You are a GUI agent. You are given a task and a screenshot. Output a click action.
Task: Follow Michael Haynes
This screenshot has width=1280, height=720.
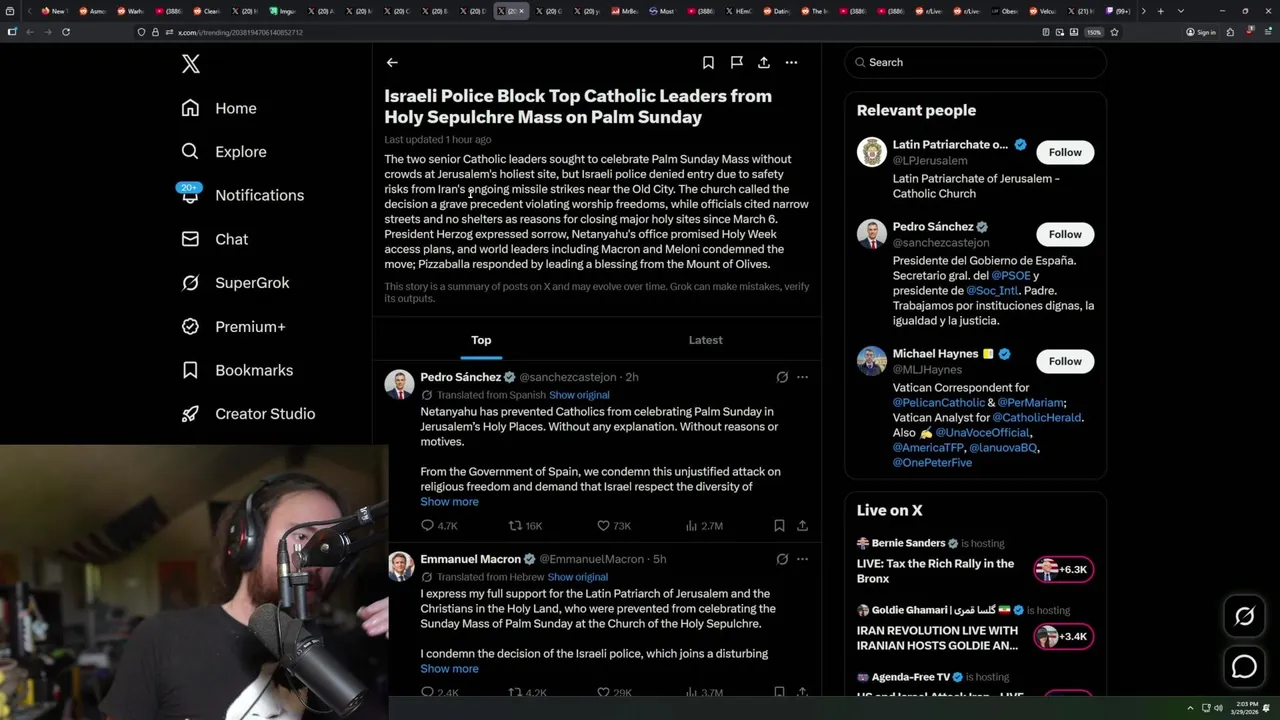coord(1065,361)
